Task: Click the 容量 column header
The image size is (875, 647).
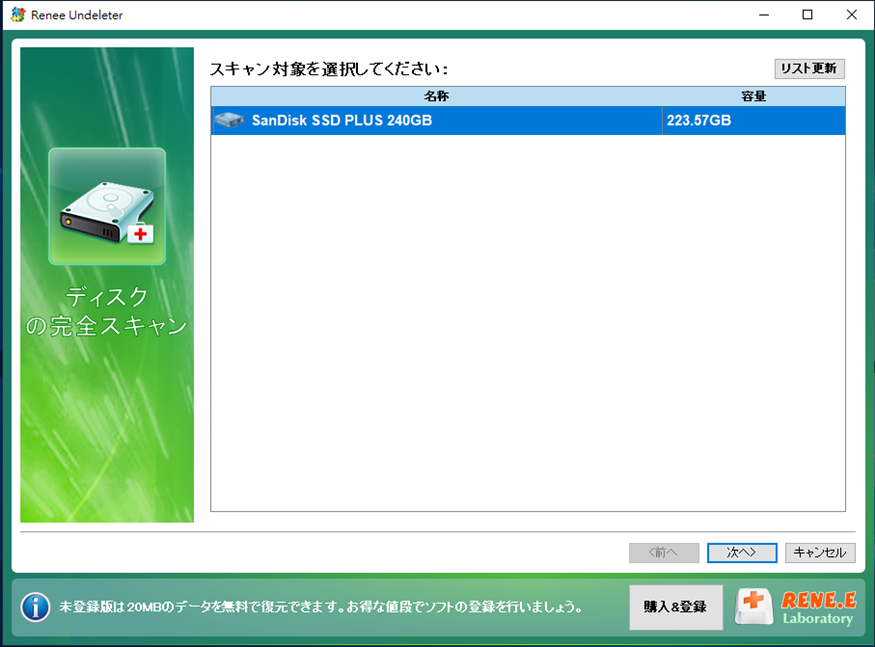Action: click(x=753, y=97)
